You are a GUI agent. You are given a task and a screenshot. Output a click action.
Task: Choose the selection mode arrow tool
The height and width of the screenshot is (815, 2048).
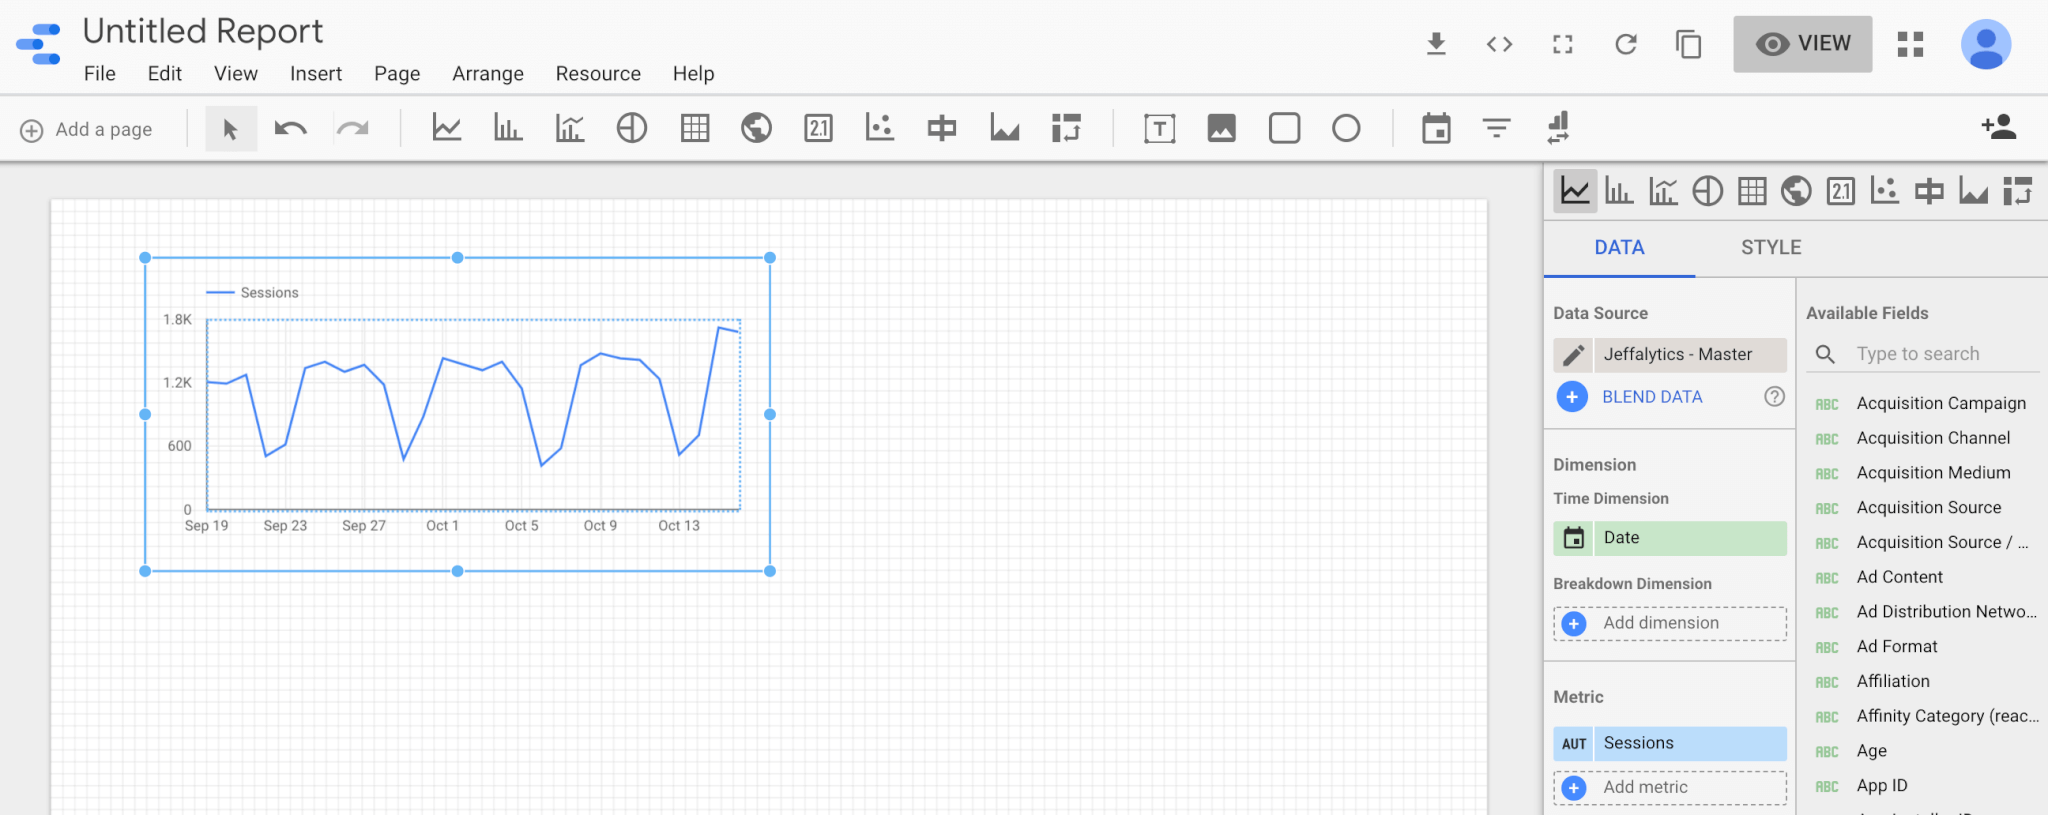[231, 129]
